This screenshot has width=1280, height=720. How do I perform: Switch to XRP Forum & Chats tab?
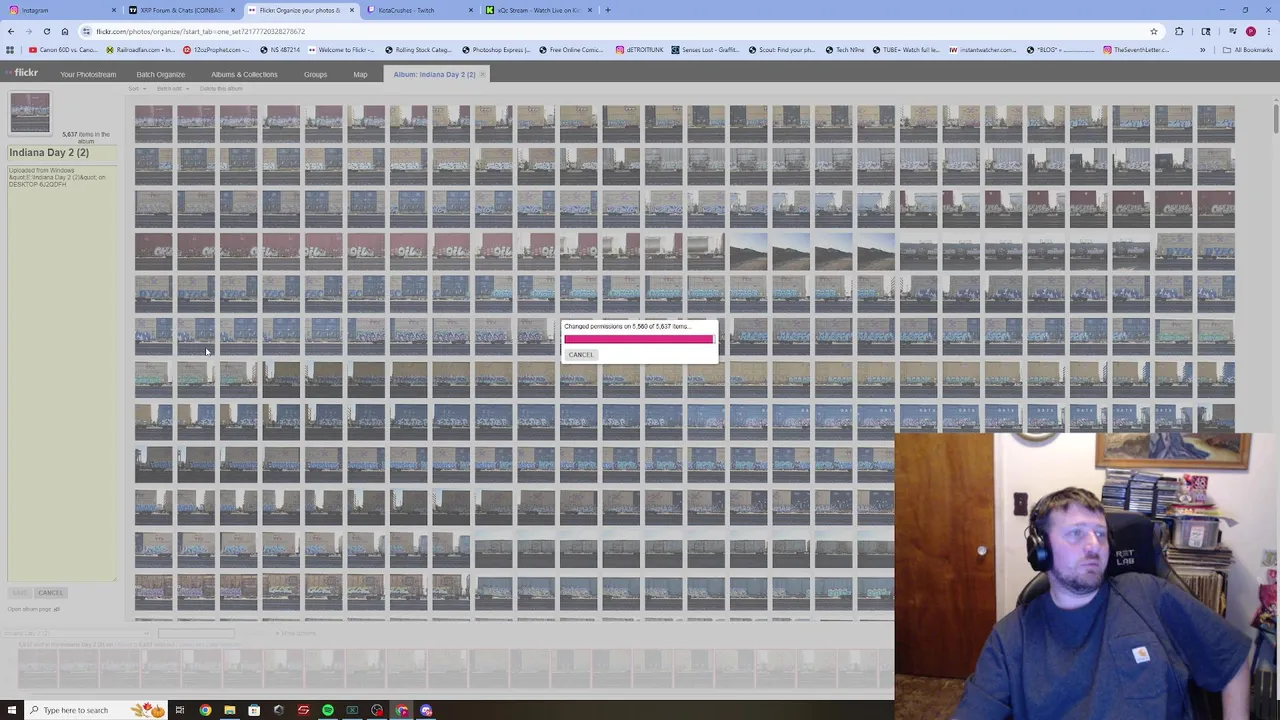pyautogui.click(x=181, y=10)
